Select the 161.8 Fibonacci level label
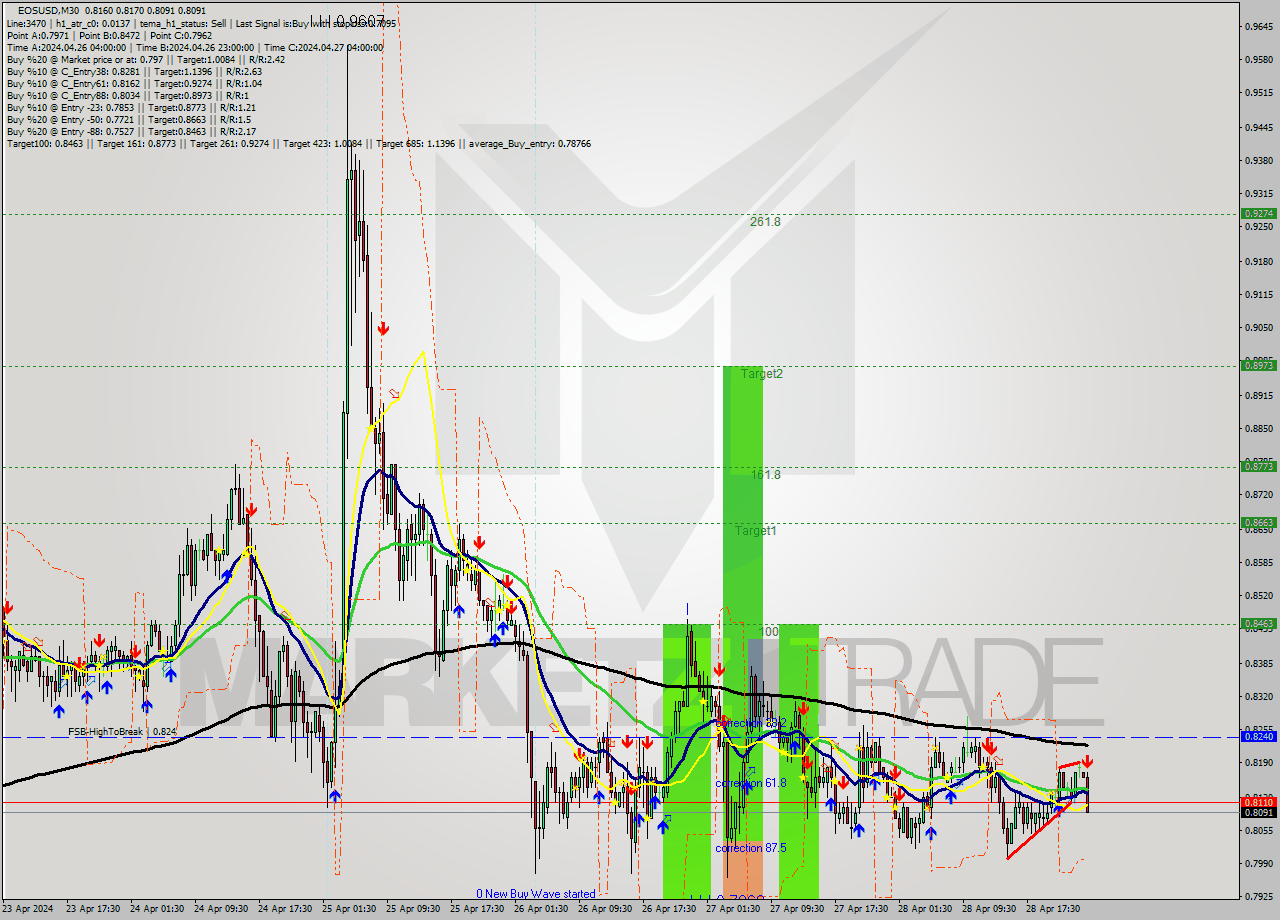Viewport: 1280px width, 920px height. [765, 474]
